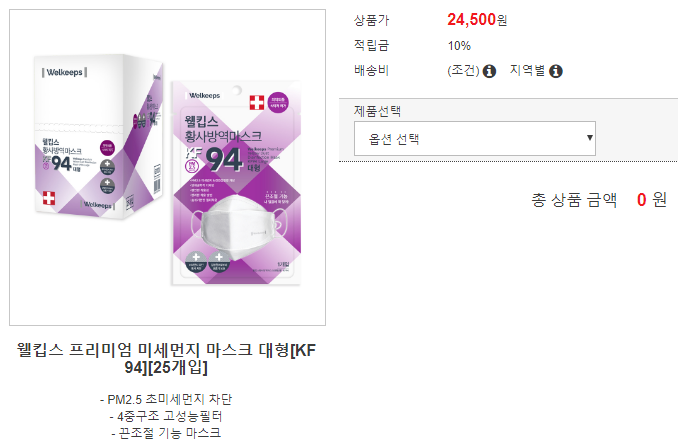Click the red cross emblem on the box
Screen dimensions: 678x446
49,198
